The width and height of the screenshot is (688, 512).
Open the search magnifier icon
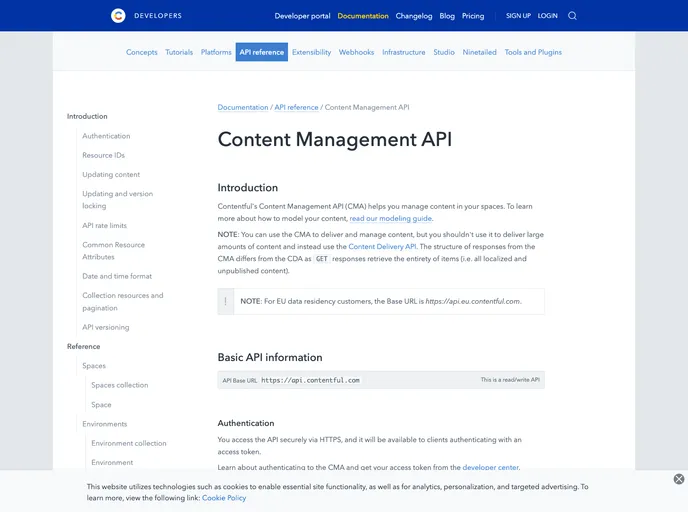pos(572,16)
